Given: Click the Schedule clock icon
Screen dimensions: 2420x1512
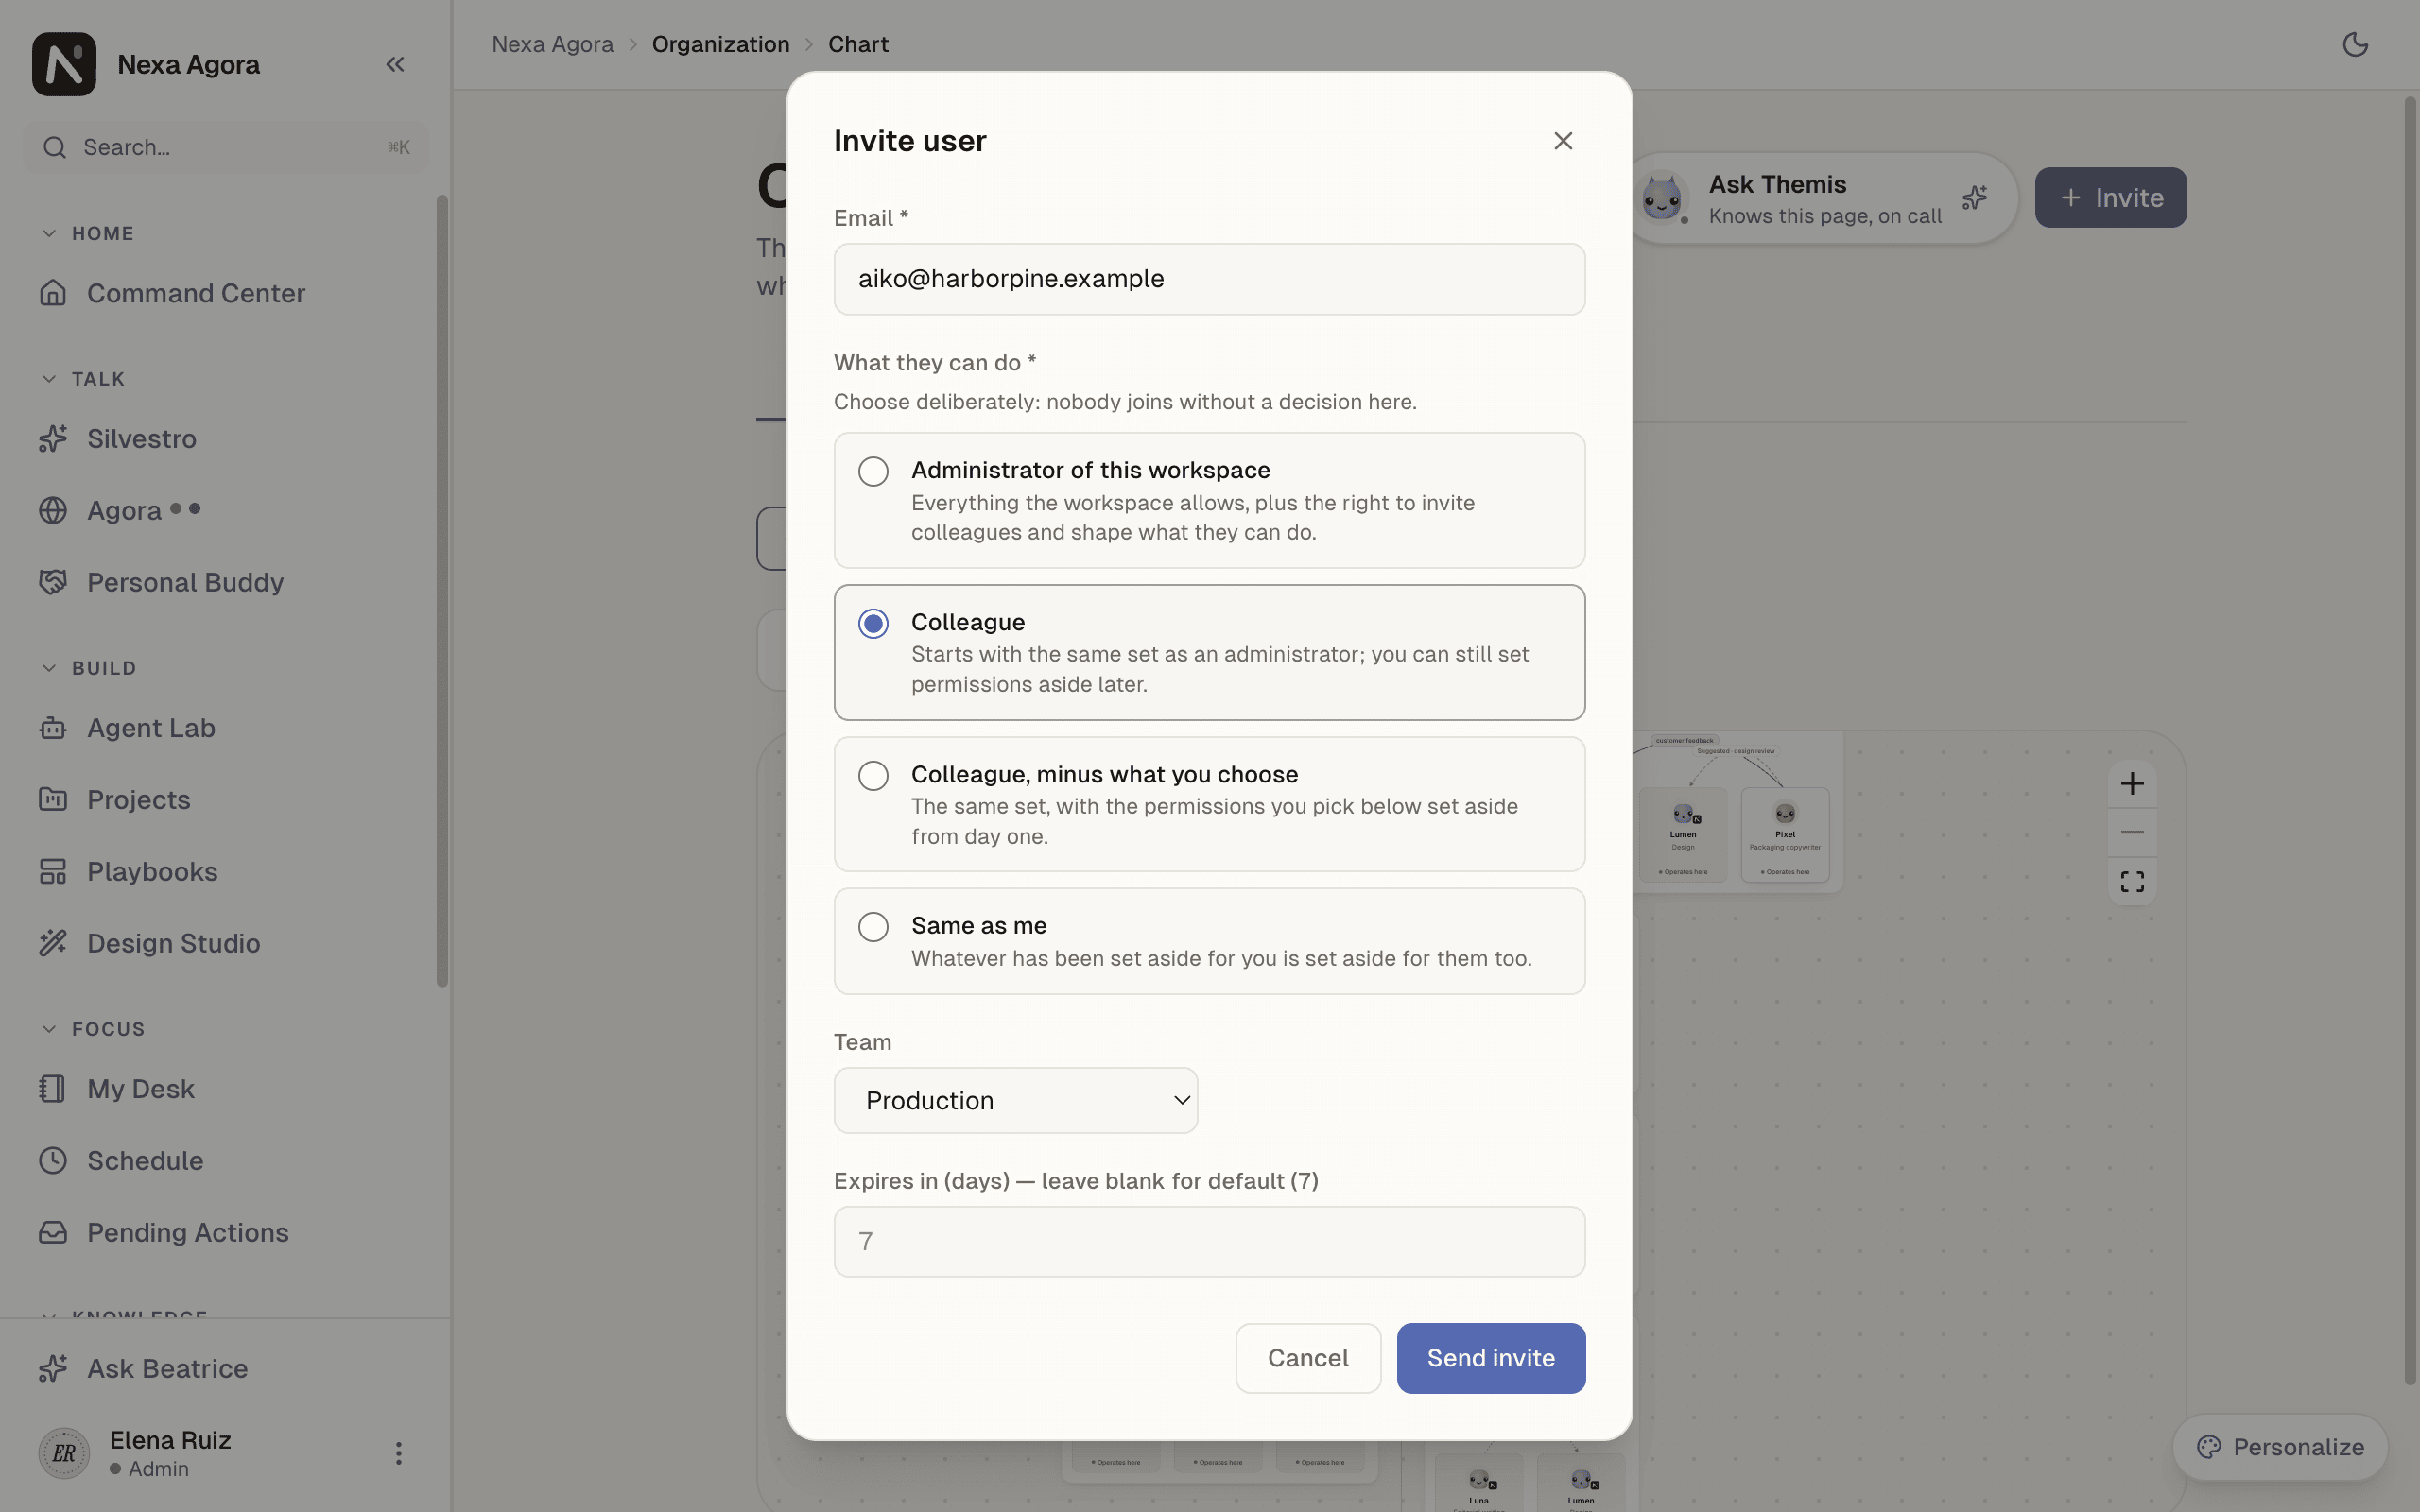Looking at the screenshot, I should click(x=53, y=1161).
